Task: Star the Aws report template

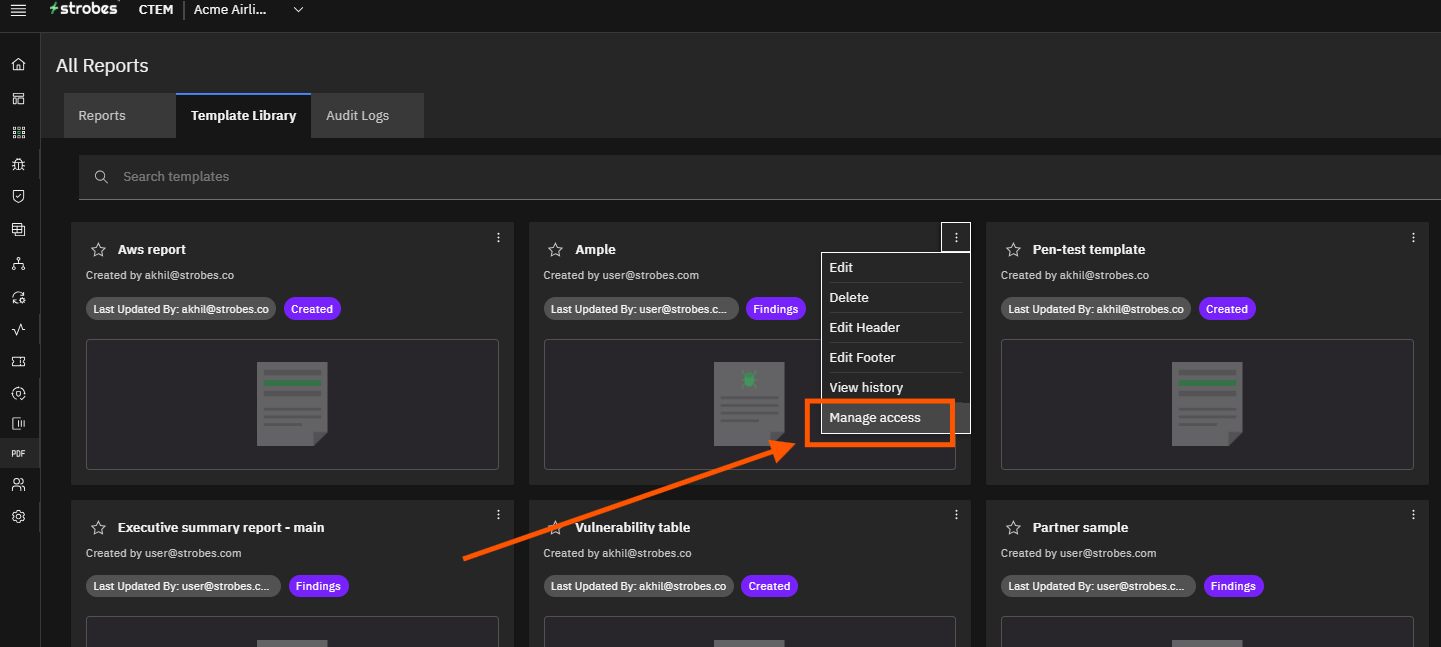Action: 98,250
